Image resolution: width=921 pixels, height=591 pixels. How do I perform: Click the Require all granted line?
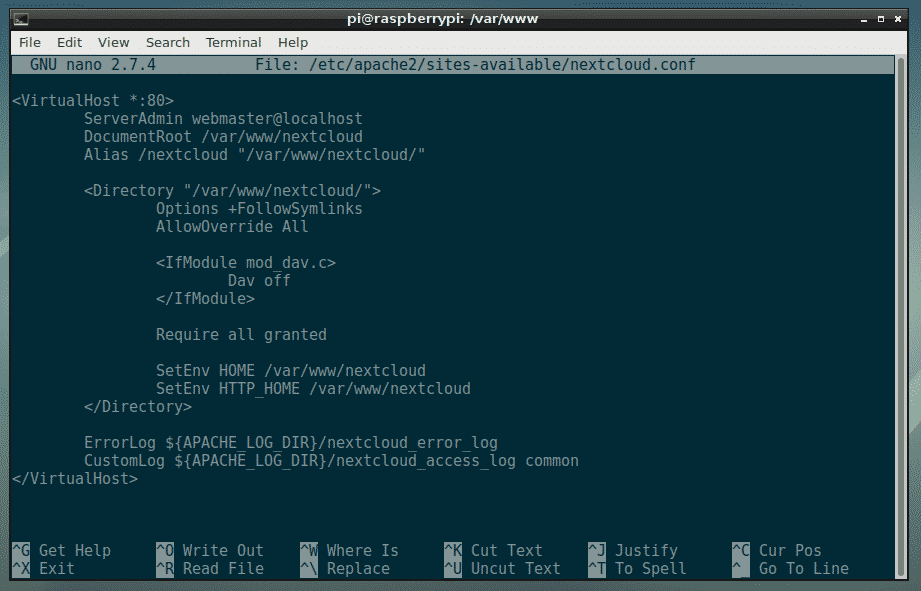click(x=241, y=335)
